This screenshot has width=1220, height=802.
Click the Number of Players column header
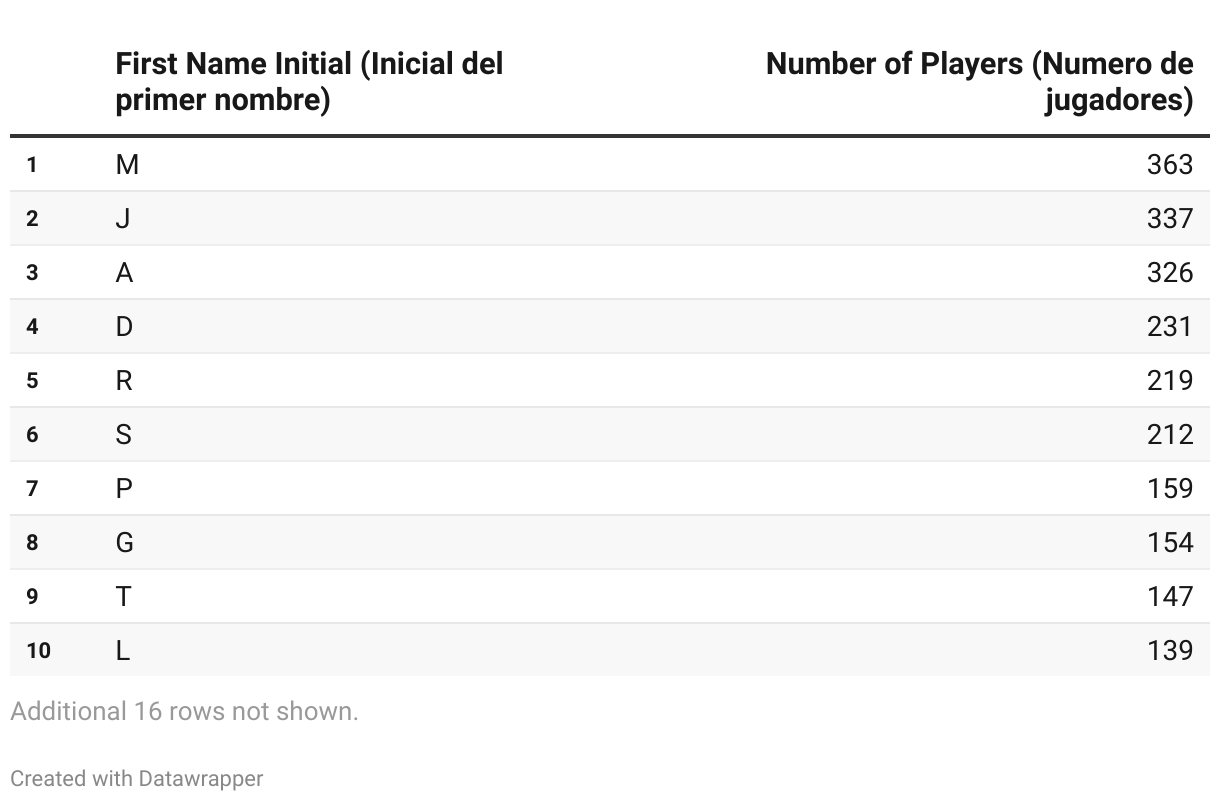point(979,82)
